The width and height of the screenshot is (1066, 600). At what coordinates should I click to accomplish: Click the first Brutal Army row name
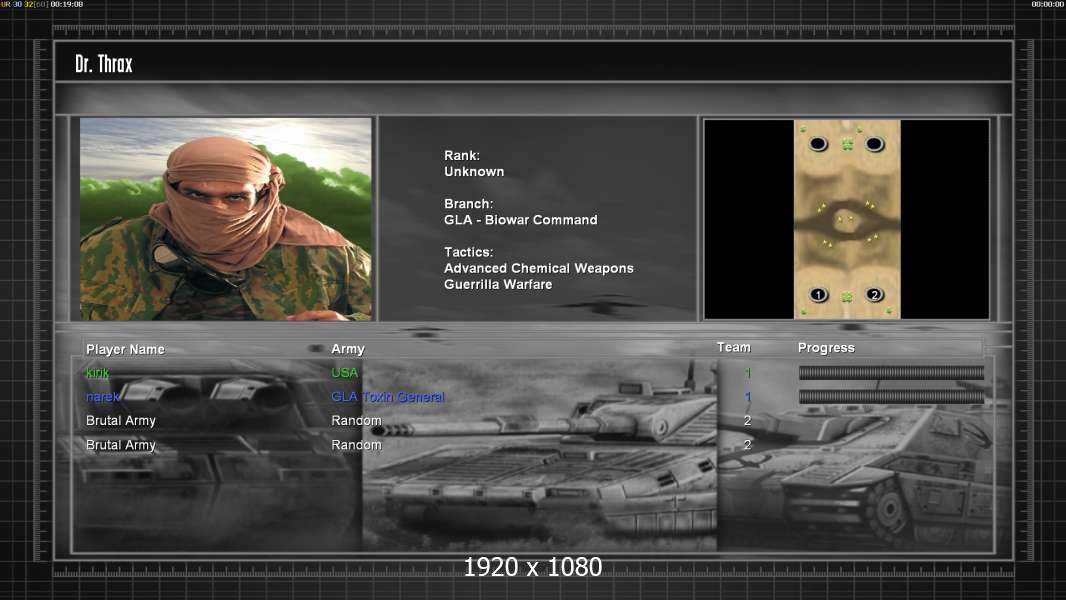click(x=121, y=421)
